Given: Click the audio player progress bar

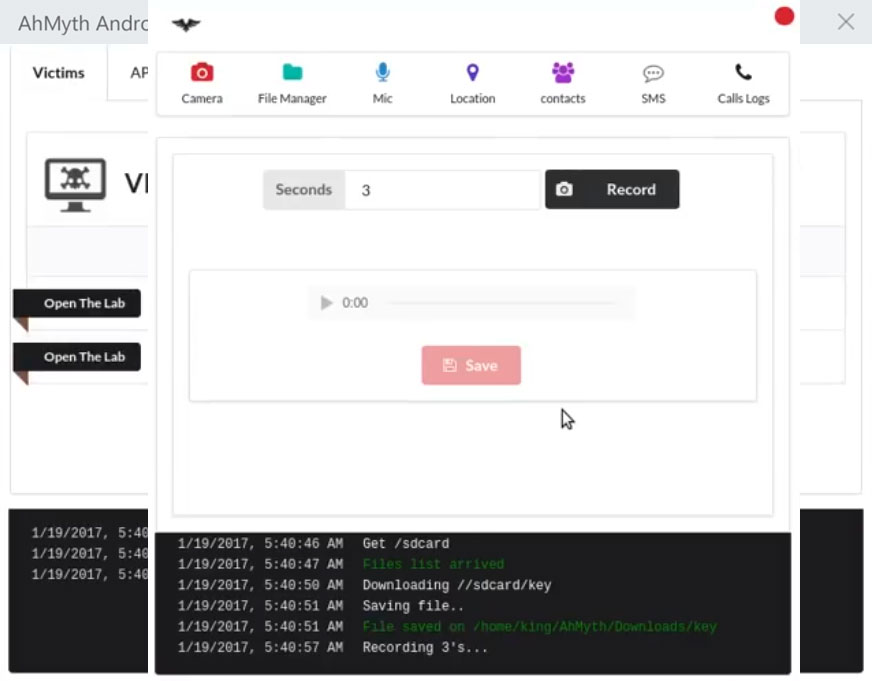Looking at the screenshot, I should coord(501,303).
